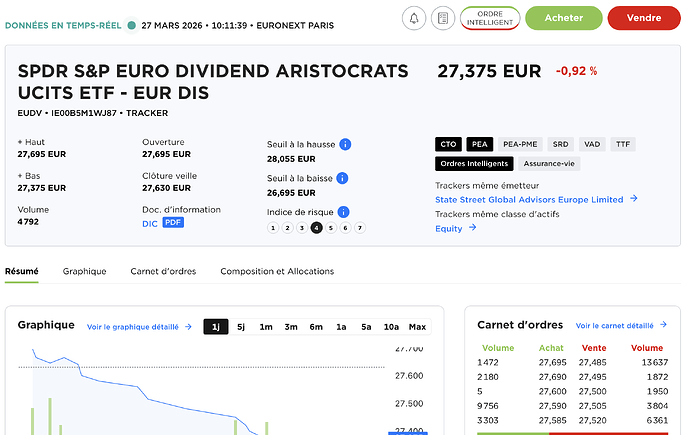Click Clôture veille value 27,630 EUR
The image size is (690, 435).
tap(166, 188)
